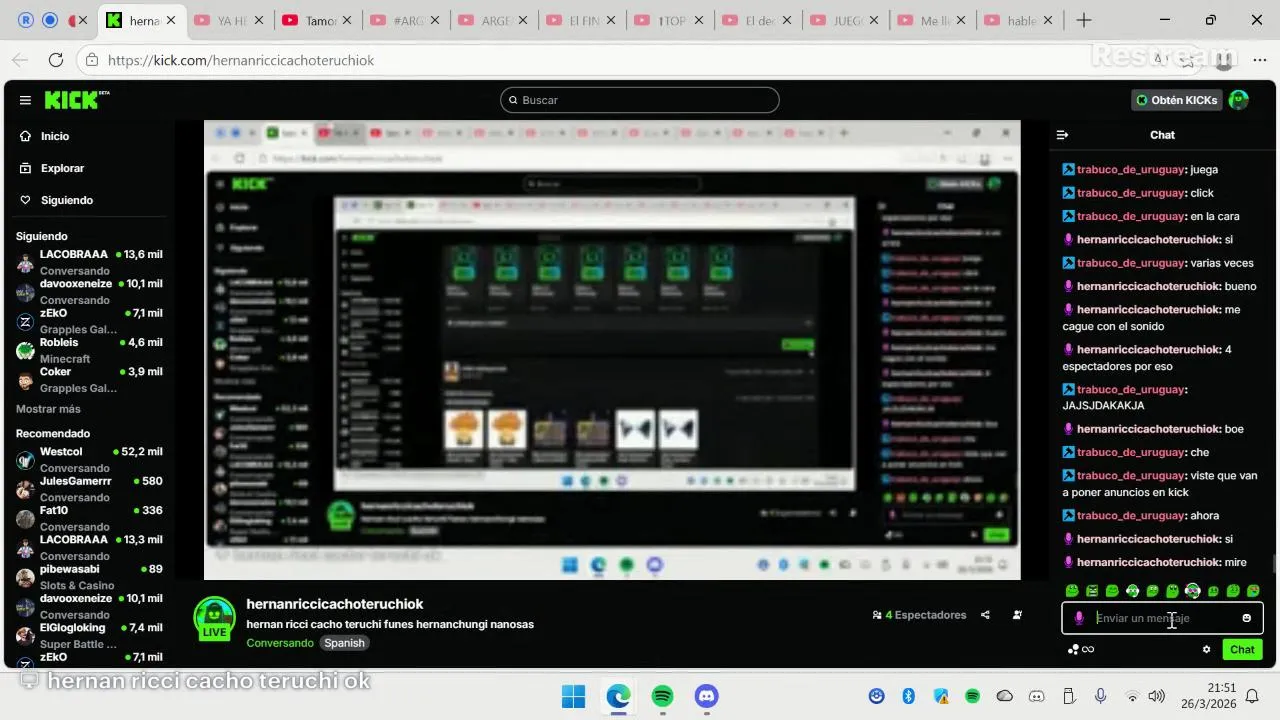The height and width of the screenshot is (720, 1280).
Task: Click username in 'me cague con el sonido' message
Action: 1148,309
